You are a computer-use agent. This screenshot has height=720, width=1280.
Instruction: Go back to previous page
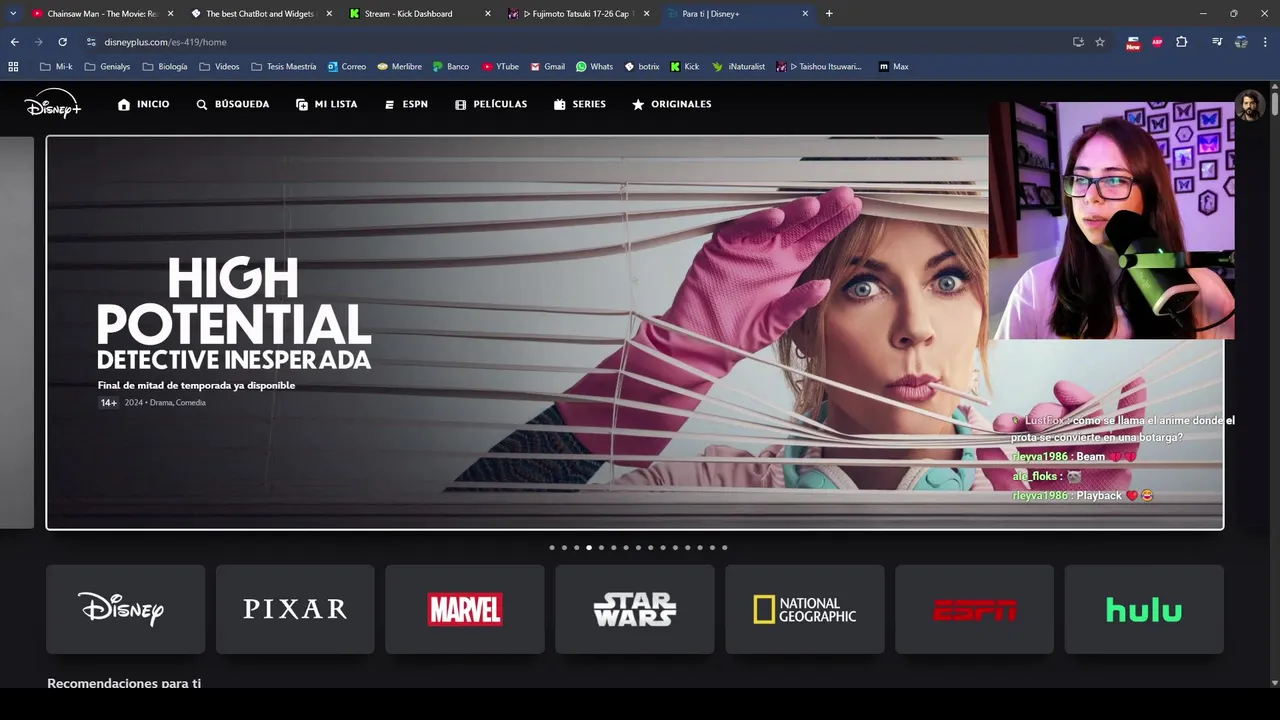[14, 42]
